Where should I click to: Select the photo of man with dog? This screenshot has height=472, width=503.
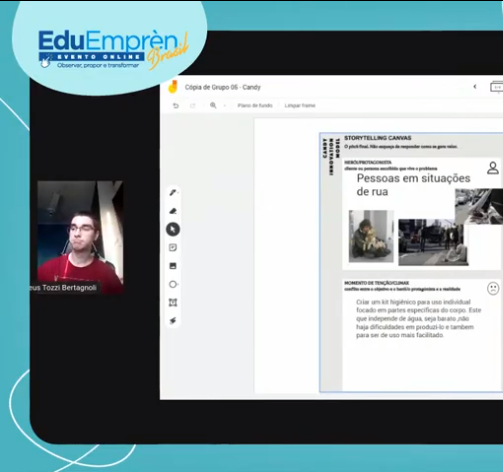(x=371, y=236)
